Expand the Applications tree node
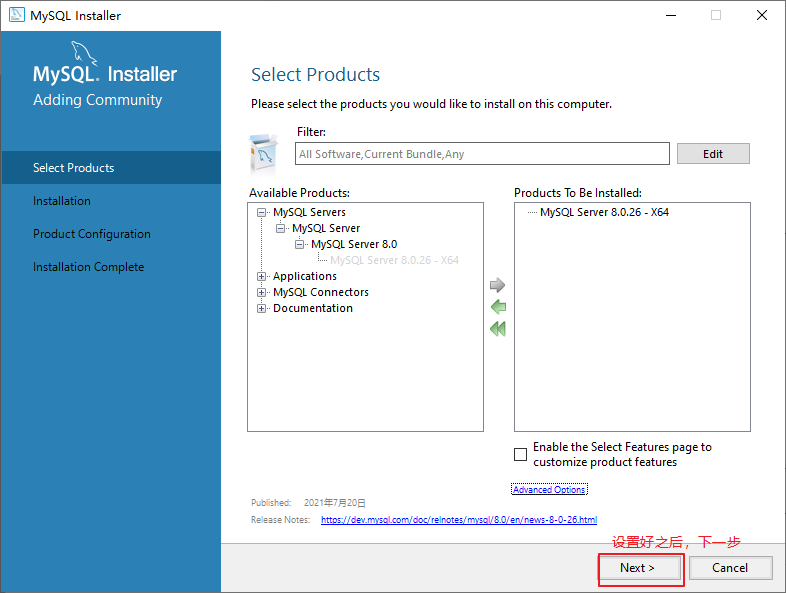The height and width of the screenshot is (593, 786). pos(261,276)
